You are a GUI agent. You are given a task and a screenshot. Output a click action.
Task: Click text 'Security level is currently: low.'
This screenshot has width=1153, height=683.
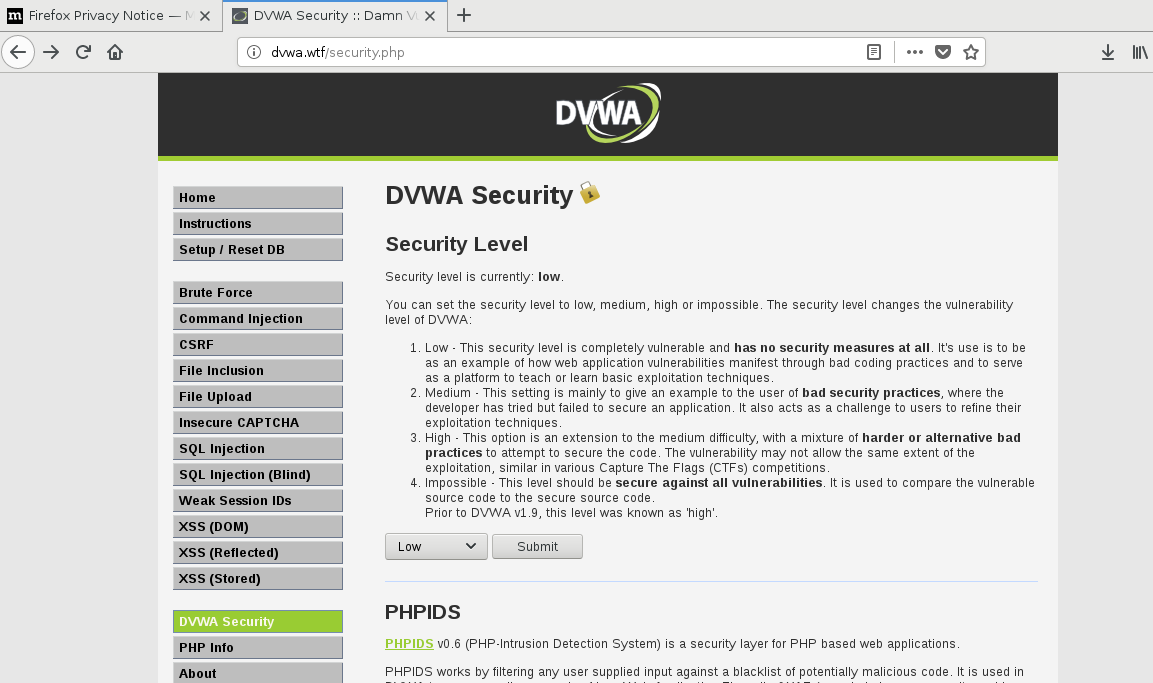pos(474,276)
